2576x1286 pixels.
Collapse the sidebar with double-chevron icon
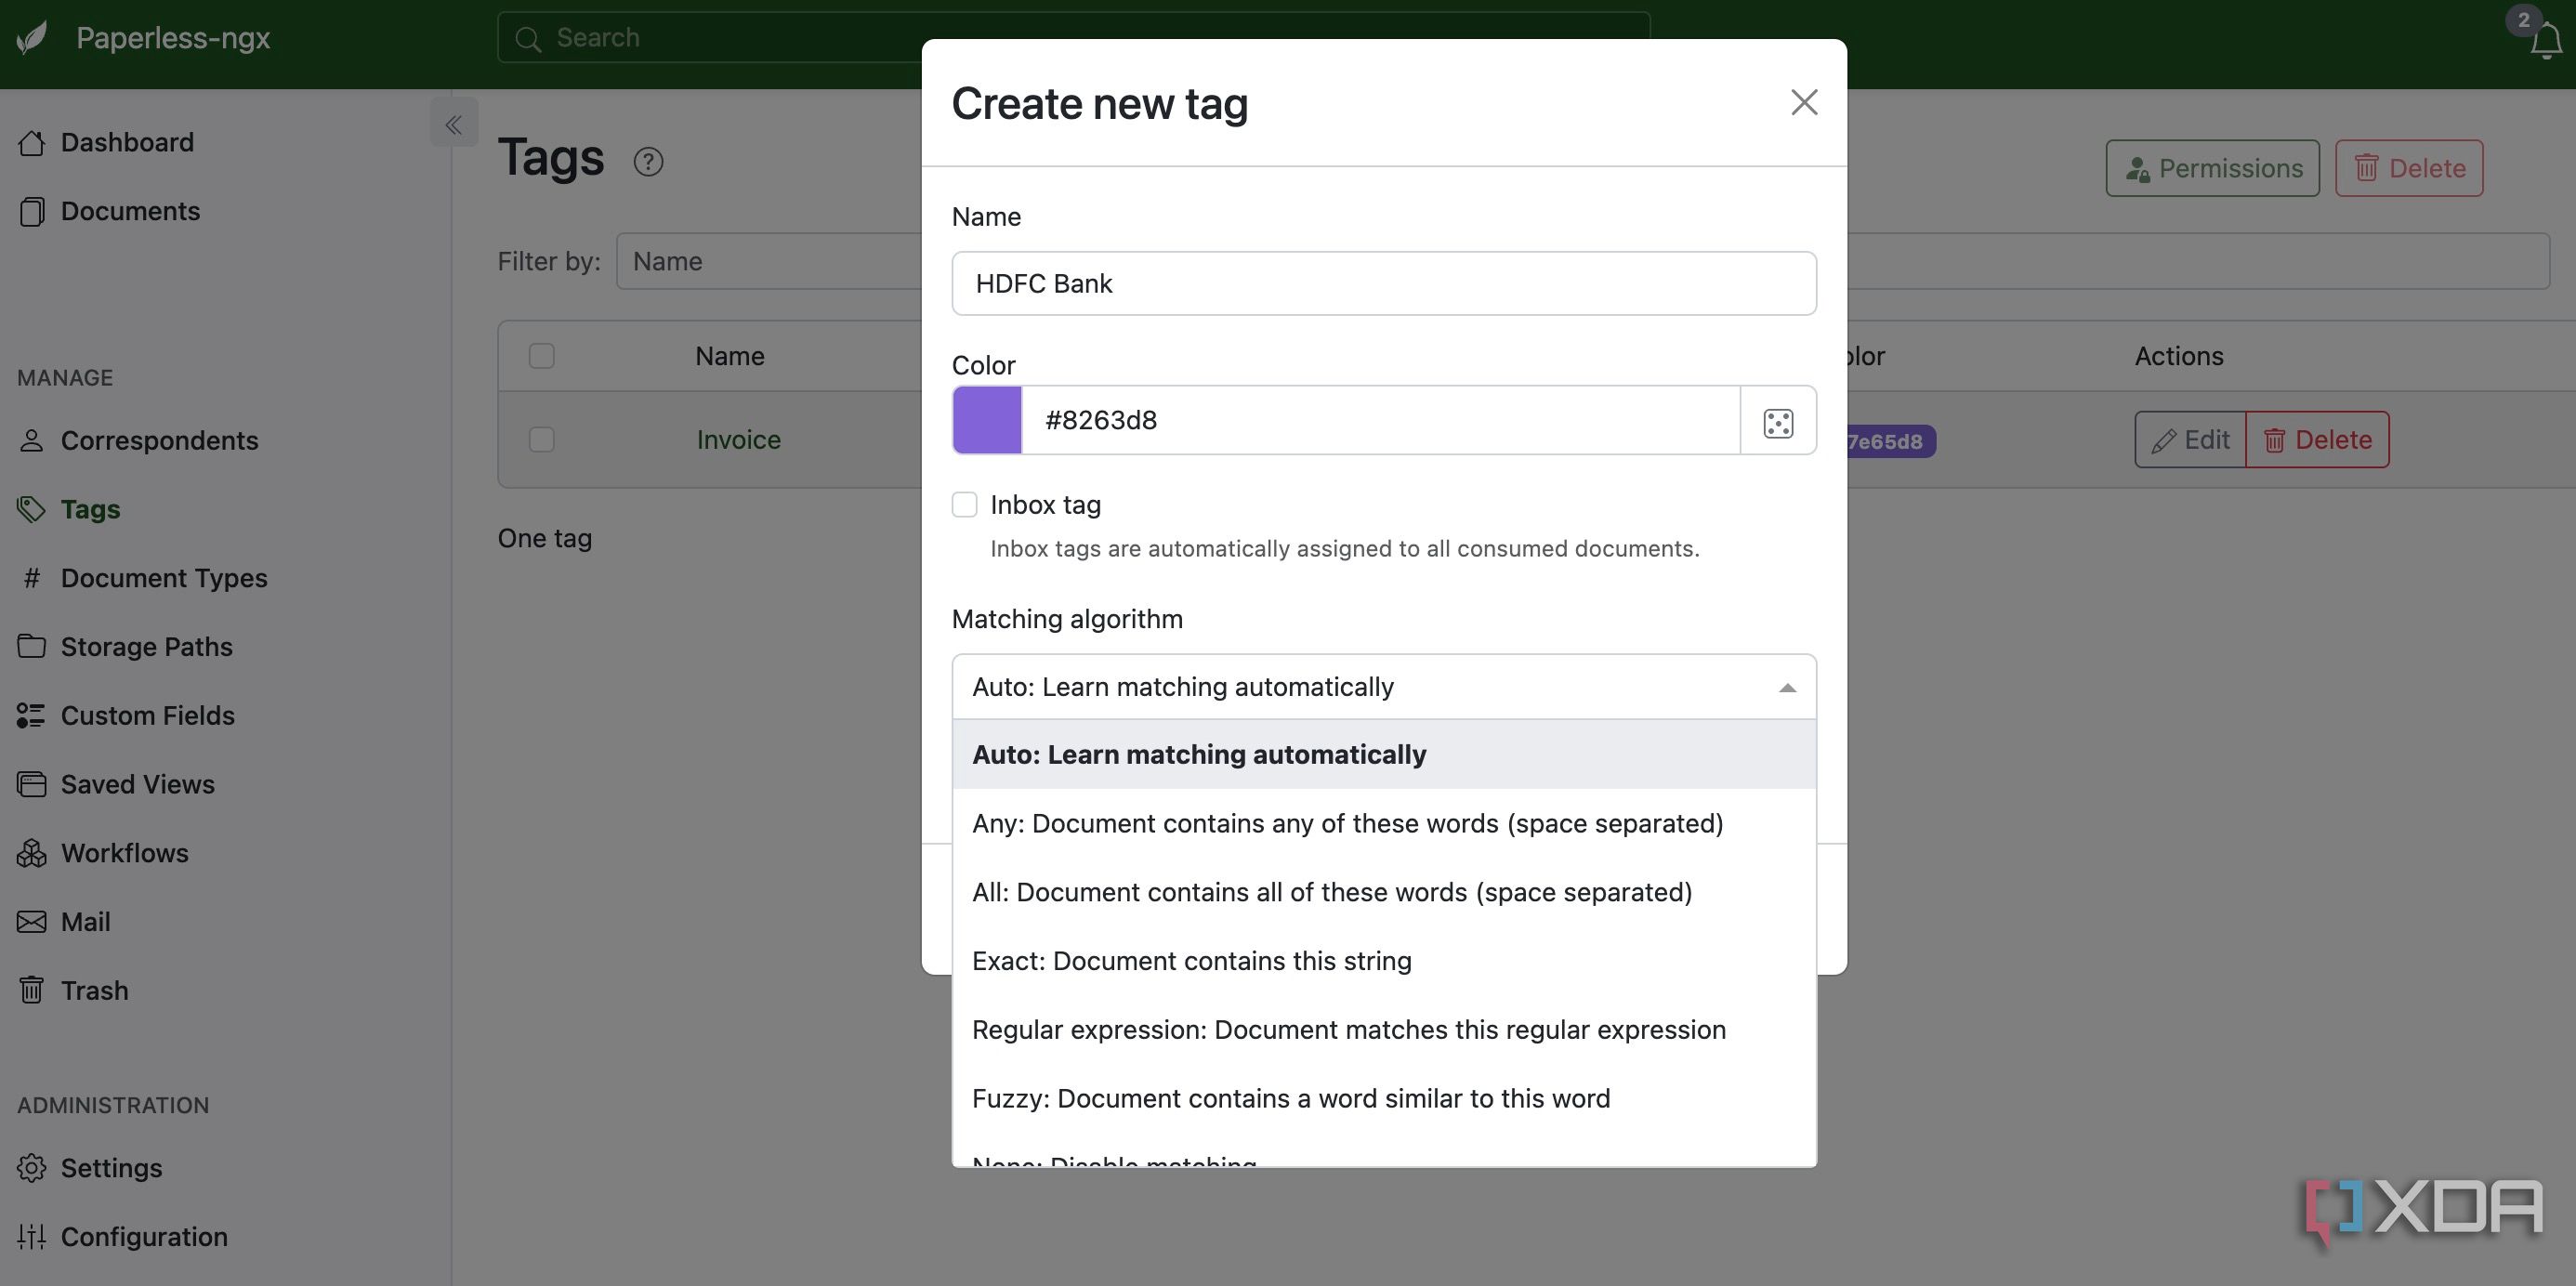tap(453, 124)
